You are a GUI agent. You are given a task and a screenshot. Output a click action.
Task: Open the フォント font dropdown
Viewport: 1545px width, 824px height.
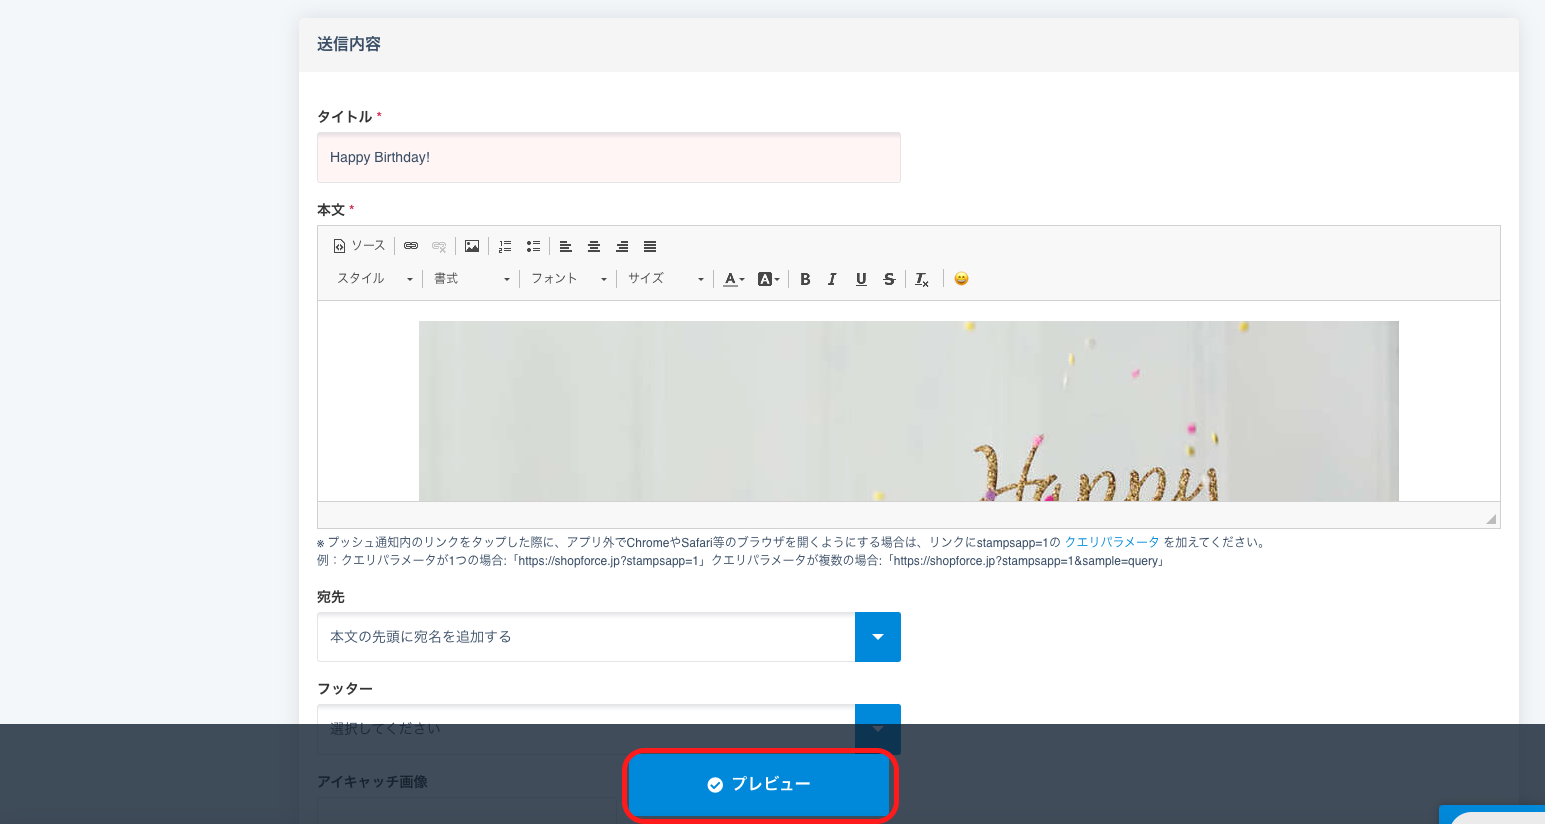click(568, 279)
